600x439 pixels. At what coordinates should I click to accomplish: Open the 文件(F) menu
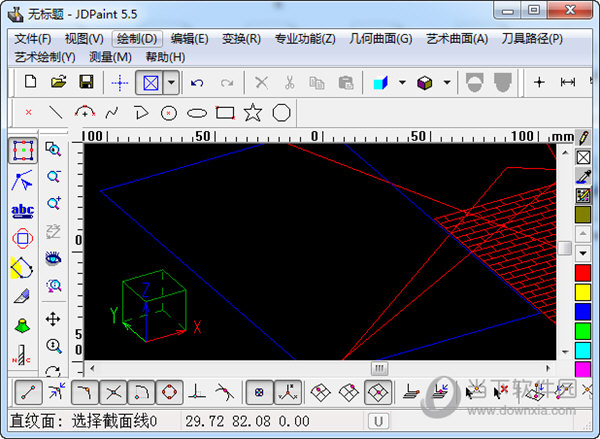click(x=33, y=39)
